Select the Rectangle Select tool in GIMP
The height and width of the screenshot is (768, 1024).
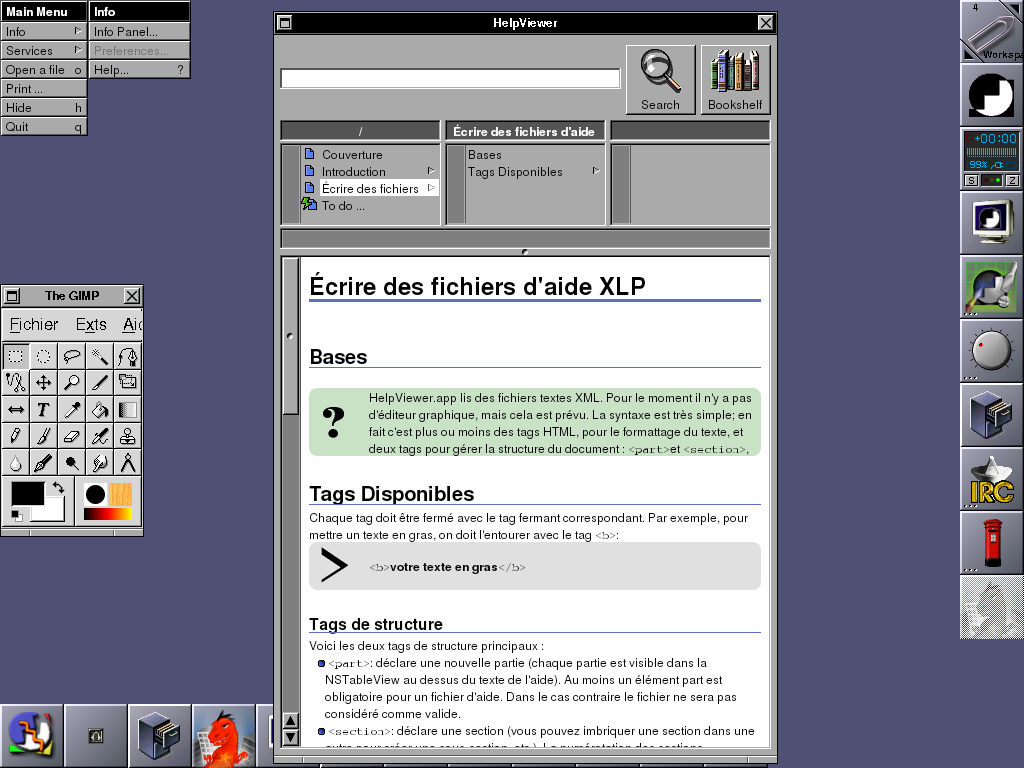pyautogui.click(x=16, y=356)
